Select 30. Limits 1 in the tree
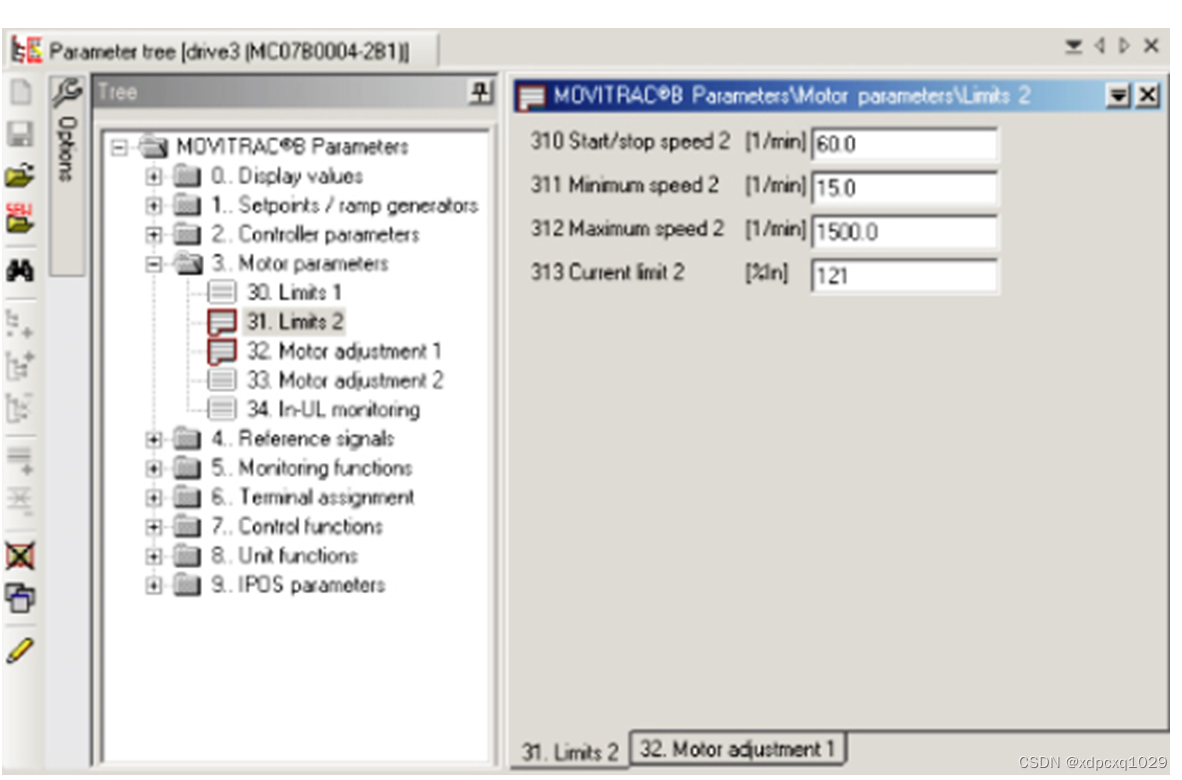 (x=294, y=292)
